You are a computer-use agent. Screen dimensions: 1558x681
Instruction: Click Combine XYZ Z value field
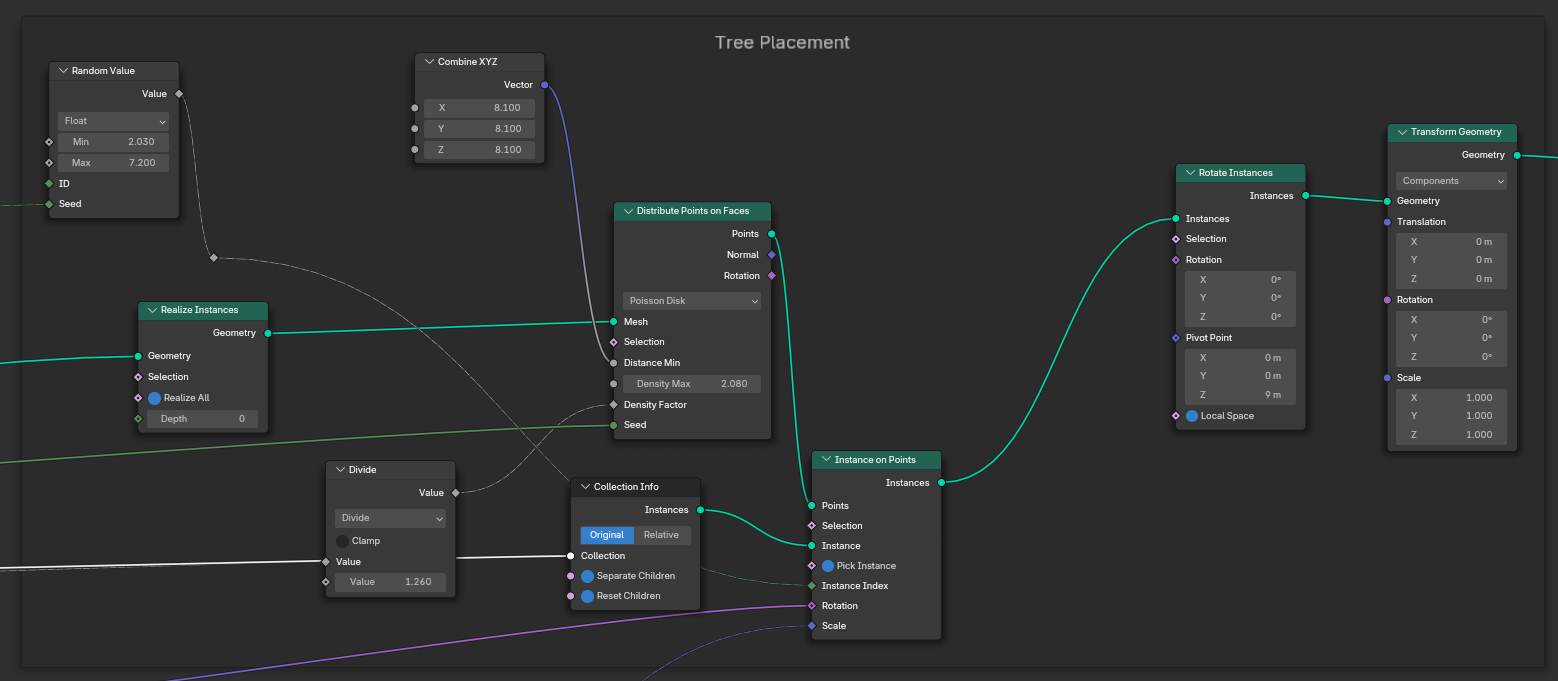[479, 150]
